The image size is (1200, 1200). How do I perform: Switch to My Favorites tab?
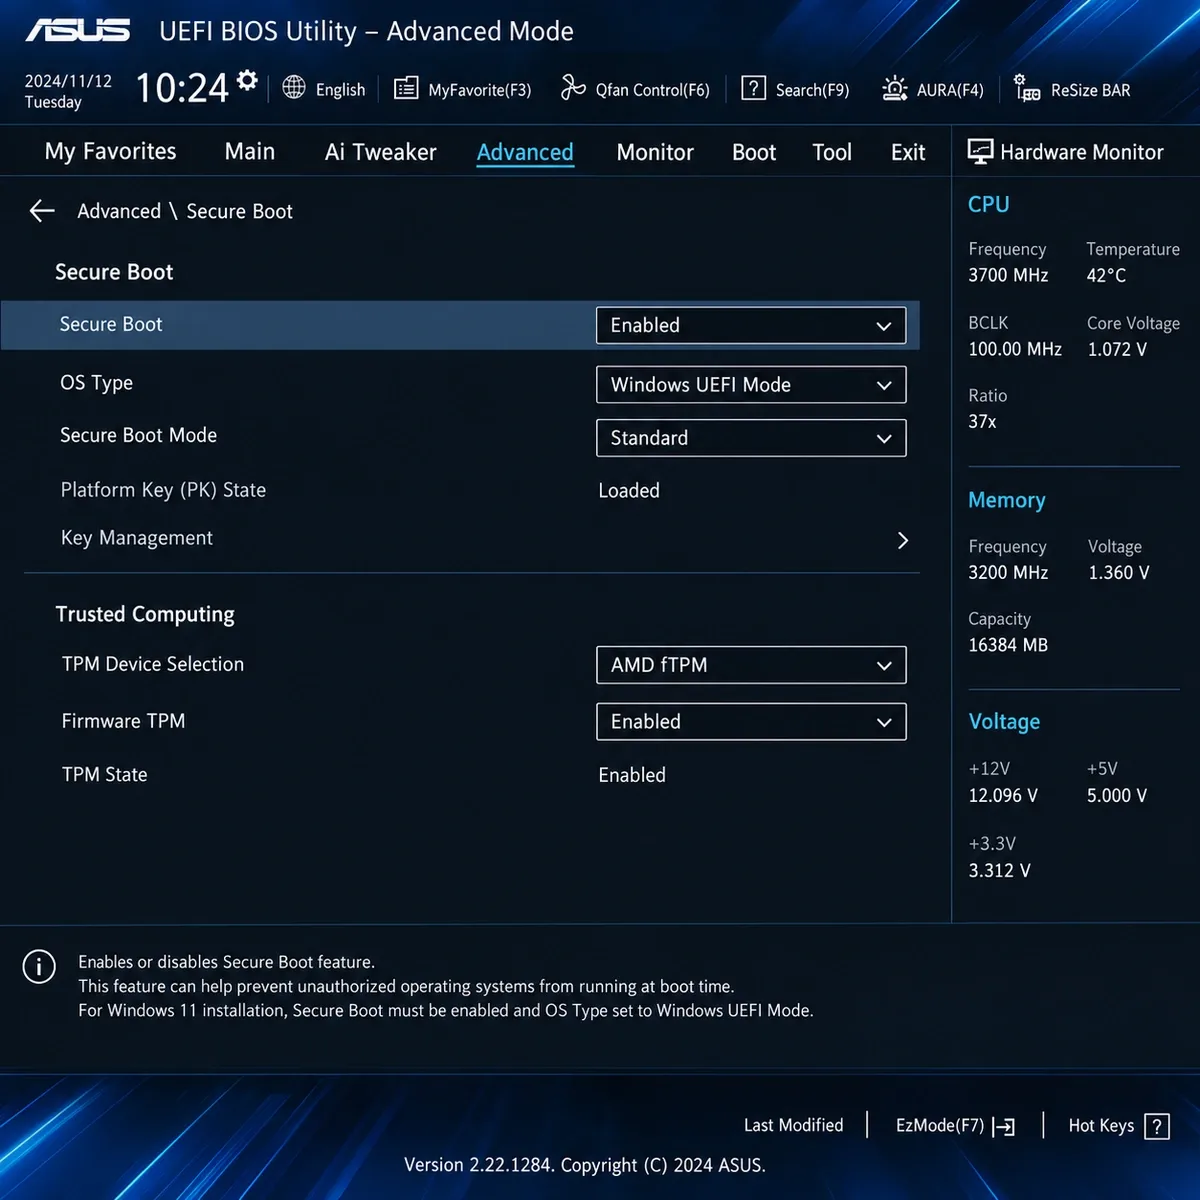coord(110,151)
